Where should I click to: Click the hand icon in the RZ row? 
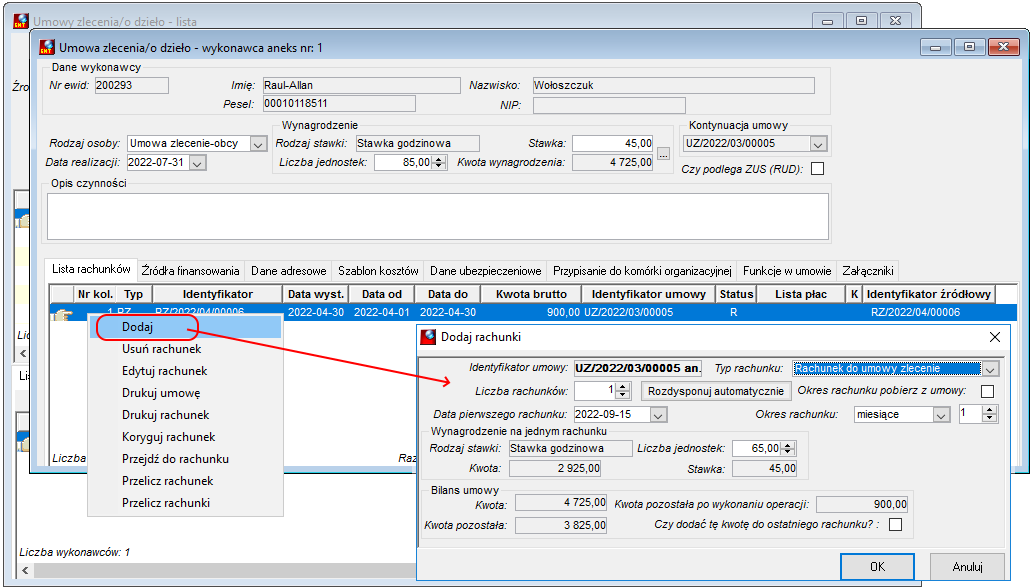[62, 314]
